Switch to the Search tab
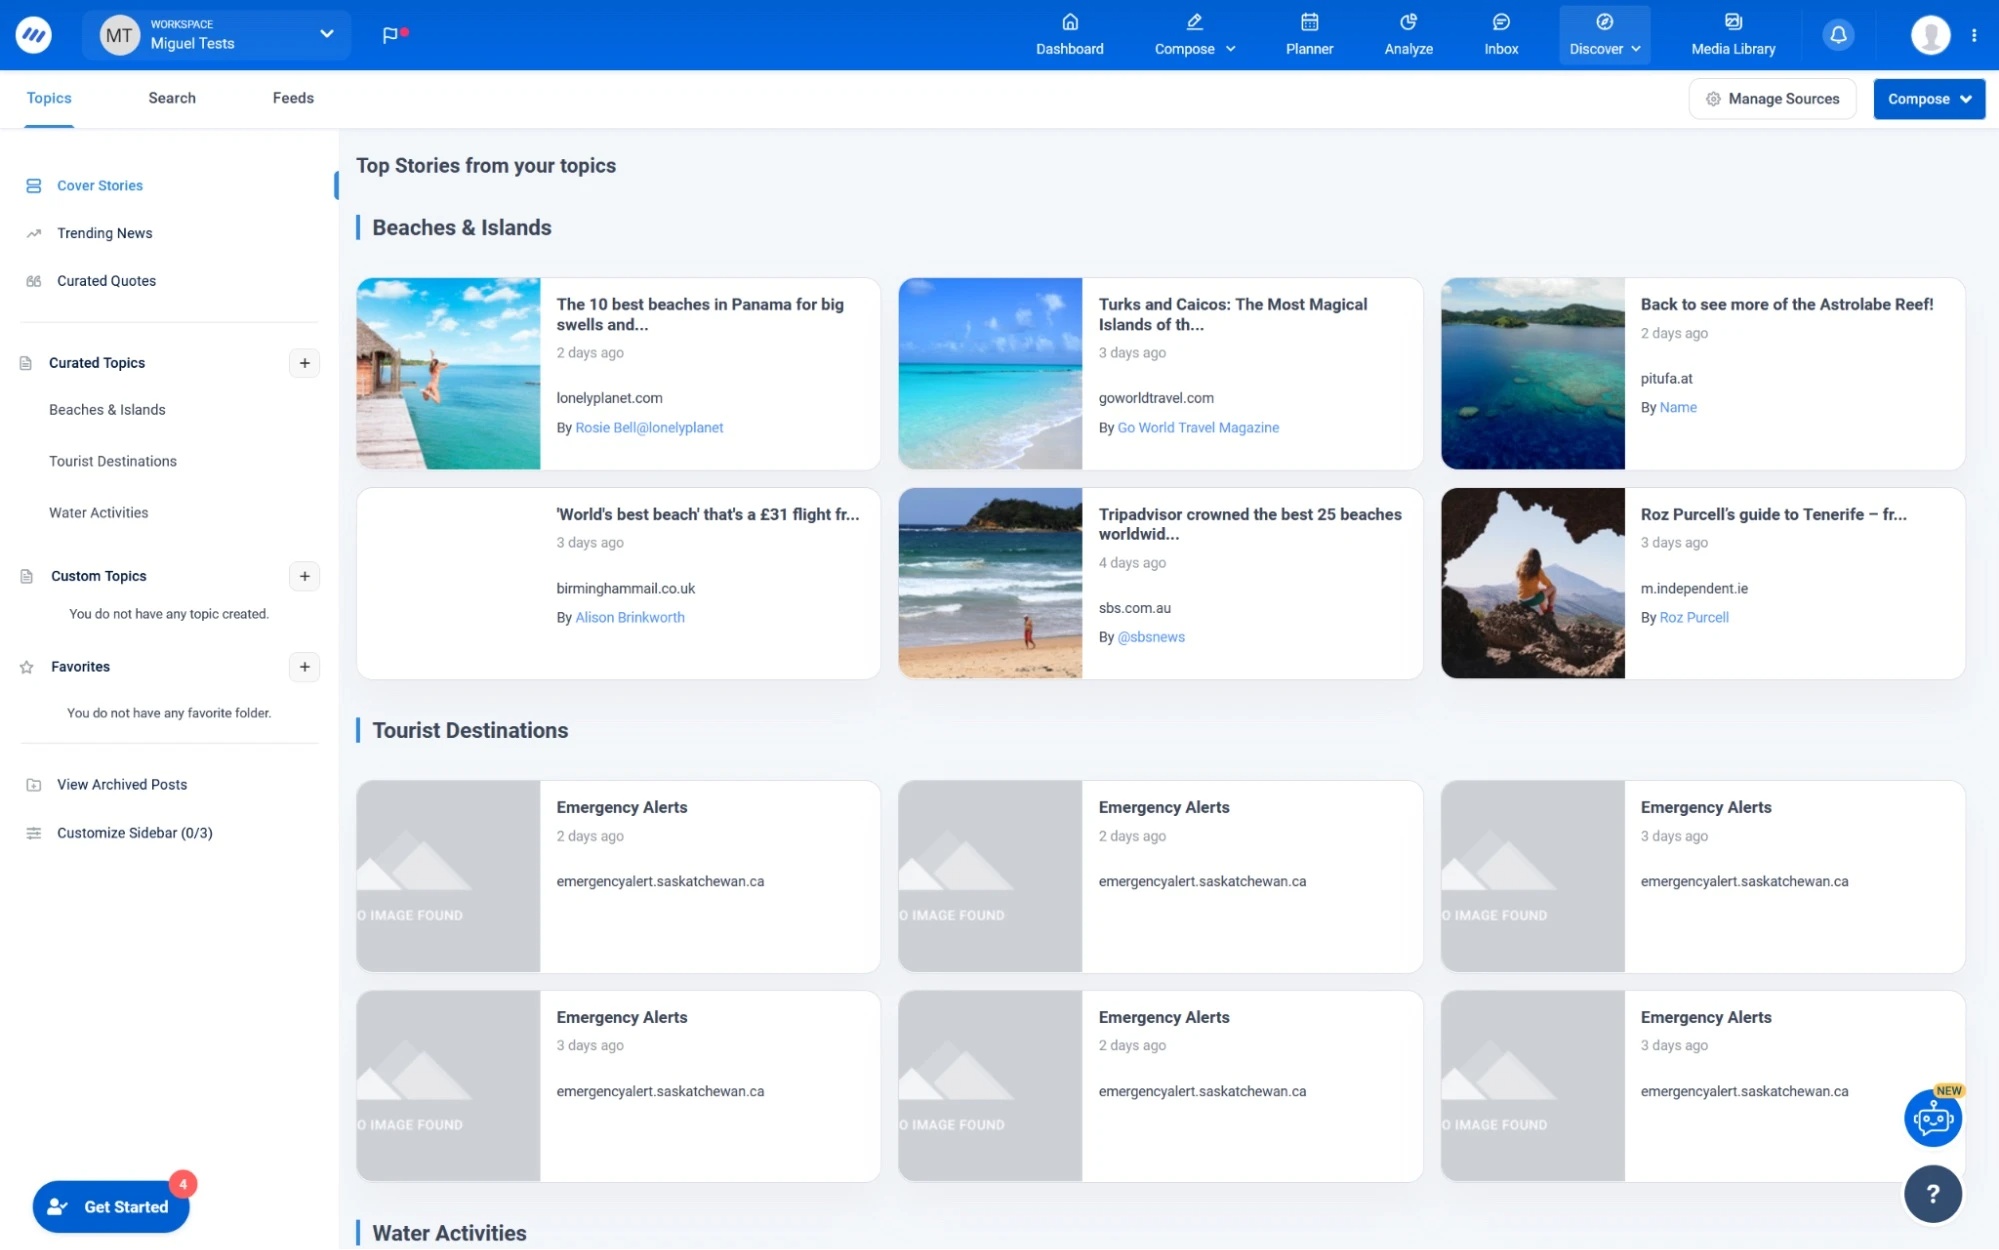The image size is (1999, 1250). point(171,98)
